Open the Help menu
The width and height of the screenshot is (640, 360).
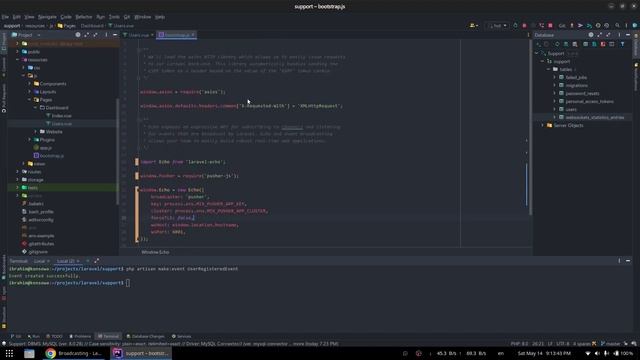pos(160,17)
